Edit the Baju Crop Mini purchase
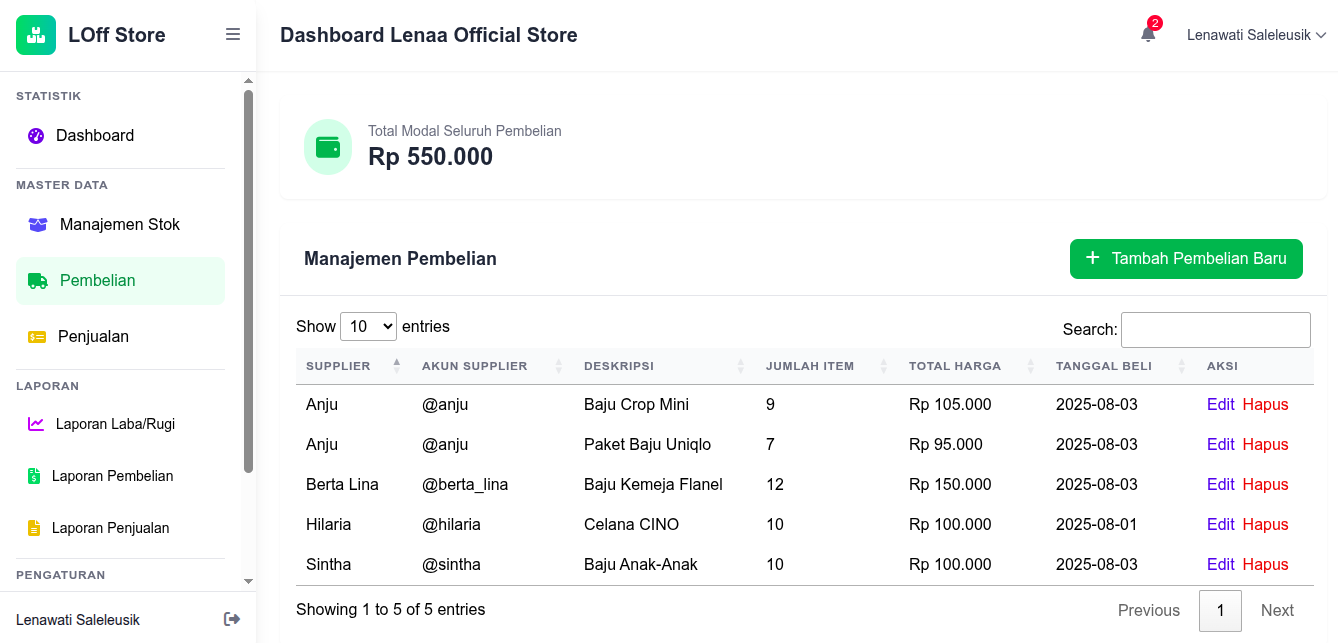The height and width of the screenshot is (643, 1338). [x=1220, y=405]
